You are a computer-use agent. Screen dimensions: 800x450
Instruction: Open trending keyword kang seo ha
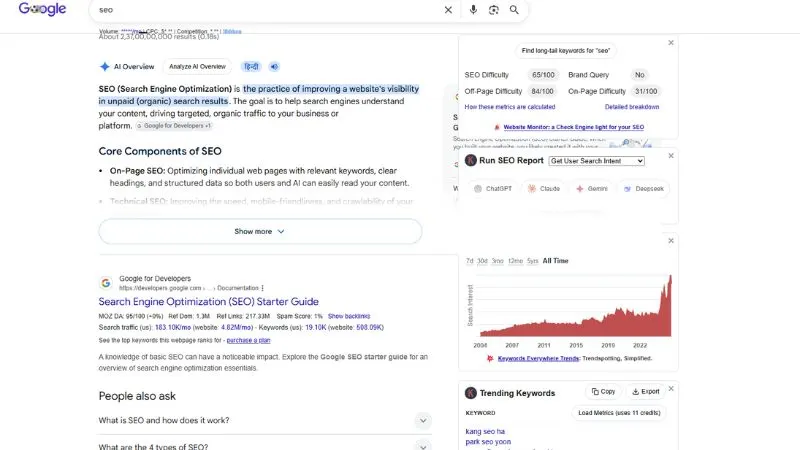(x=485, y=432)
